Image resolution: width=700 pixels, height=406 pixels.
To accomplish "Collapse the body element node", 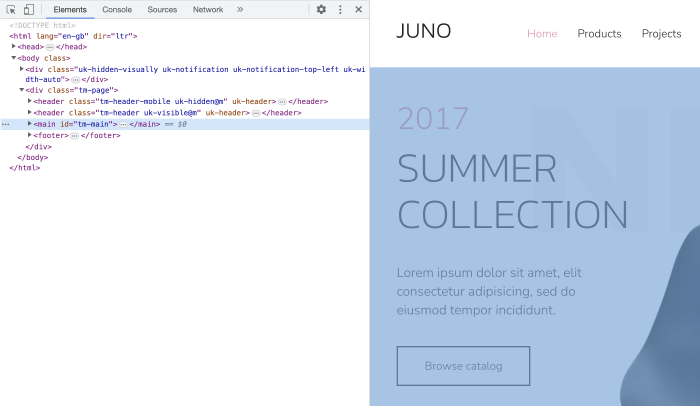I will coord(14,58).
